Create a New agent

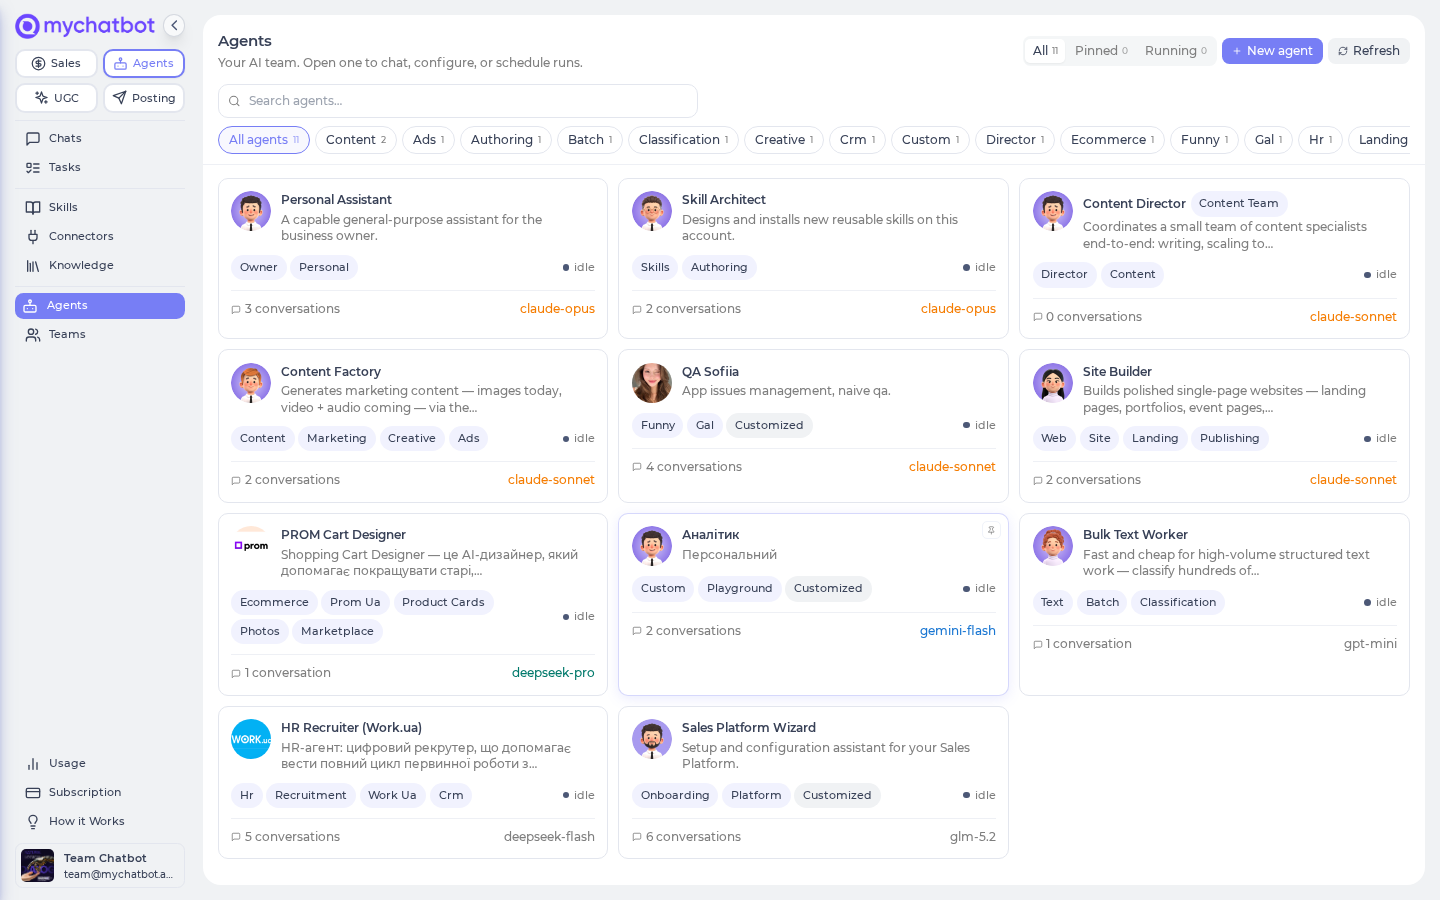pos(1272,51)
